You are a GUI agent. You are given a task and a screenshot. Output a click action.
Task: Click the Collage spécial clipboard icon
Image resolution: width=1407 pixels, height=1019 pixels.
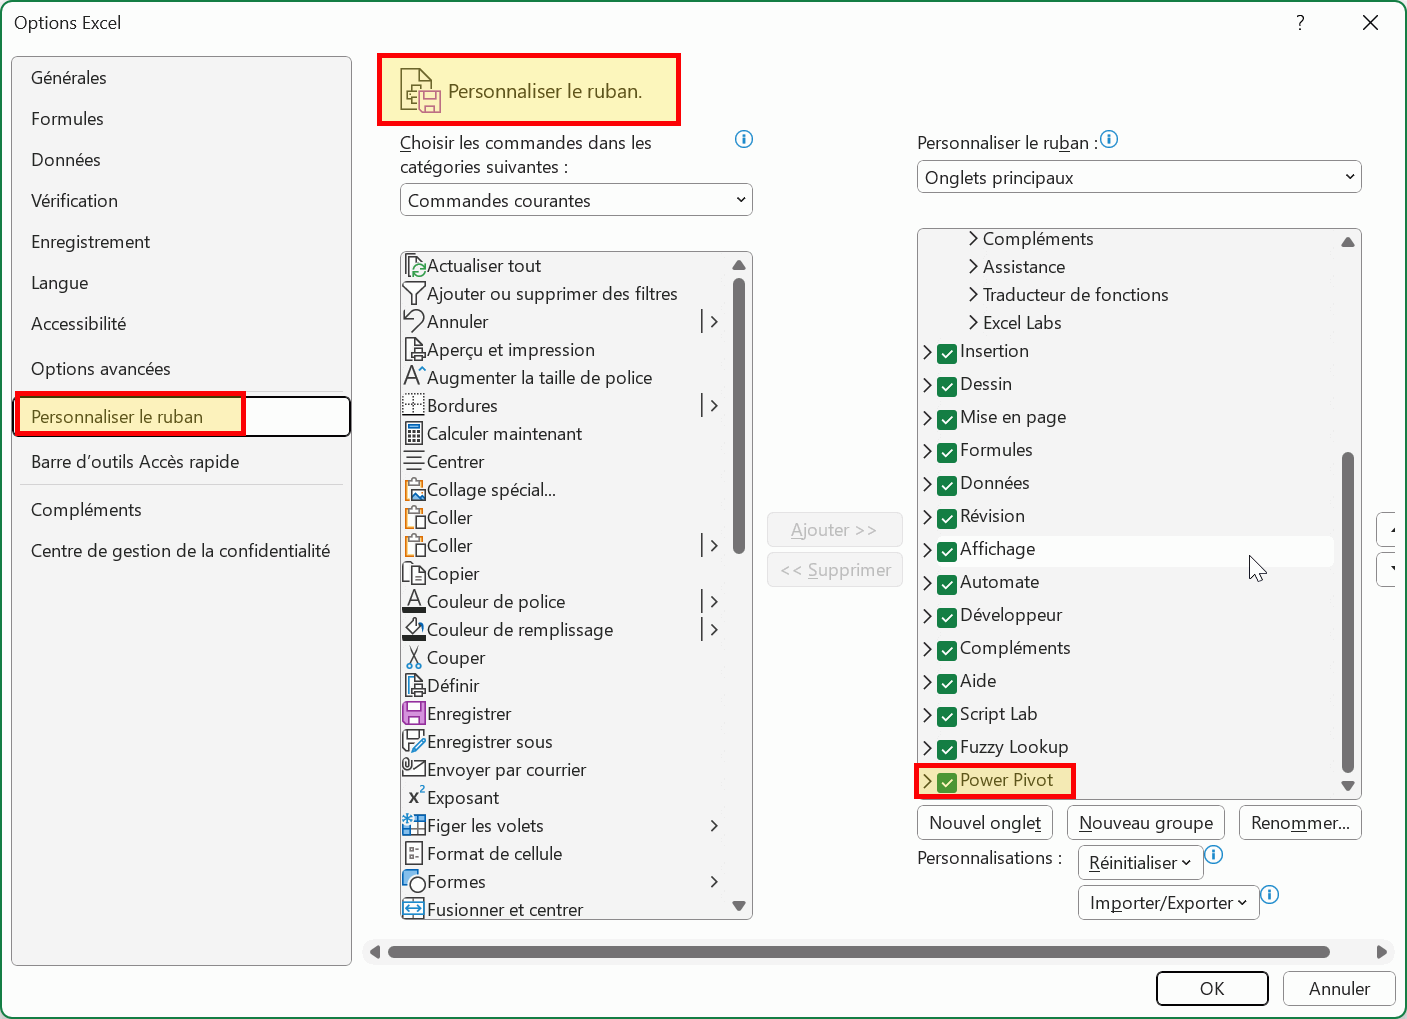pos(414,490)
